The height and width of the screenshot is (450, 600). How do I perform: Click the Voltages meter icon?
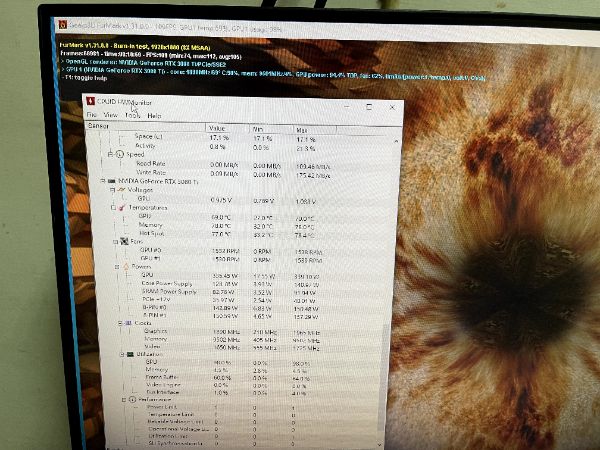(121, 189)
